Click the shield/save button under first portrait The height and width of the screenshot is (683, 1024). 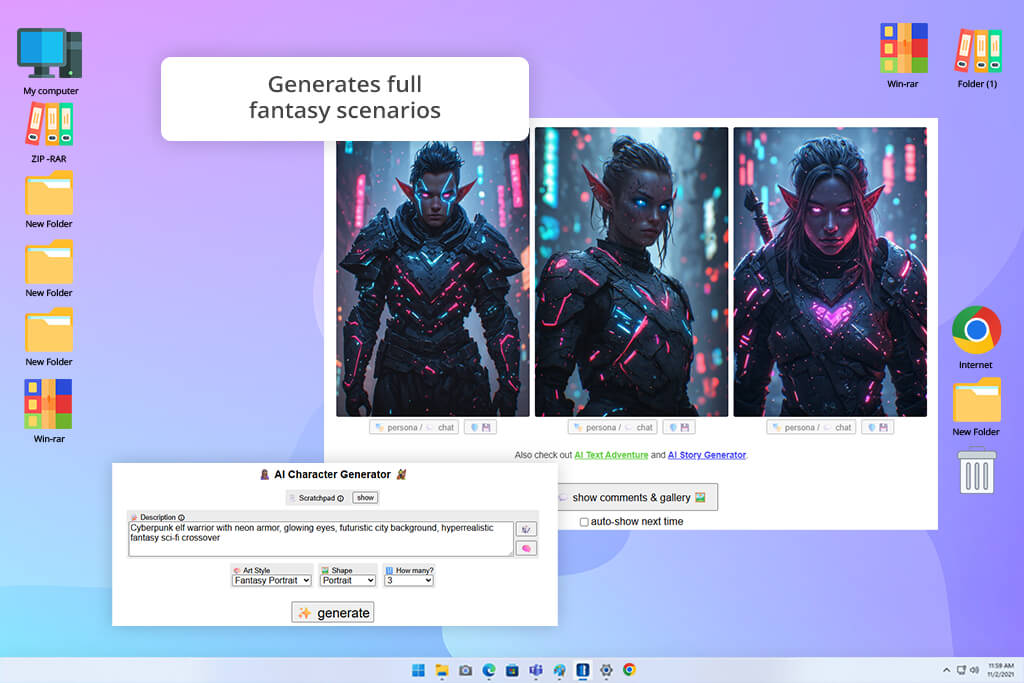[481, 428]
